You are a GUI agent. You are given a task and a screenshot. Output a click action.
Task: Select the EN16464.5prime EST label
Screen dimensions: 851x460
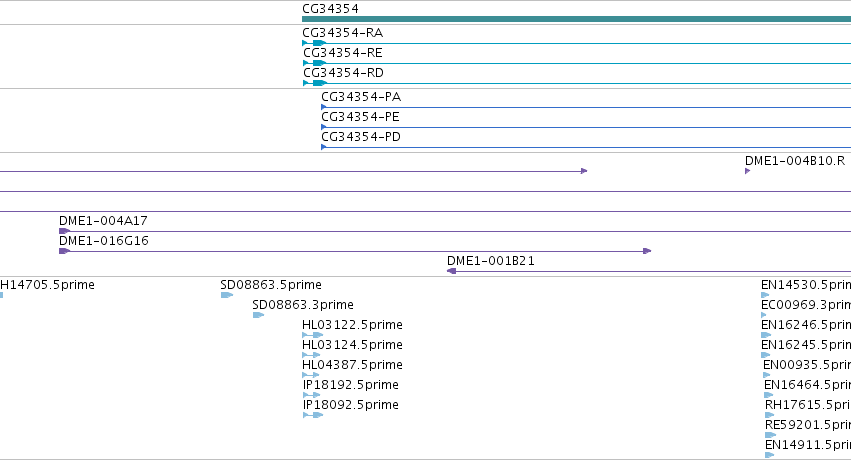click(x=808, y=386)
